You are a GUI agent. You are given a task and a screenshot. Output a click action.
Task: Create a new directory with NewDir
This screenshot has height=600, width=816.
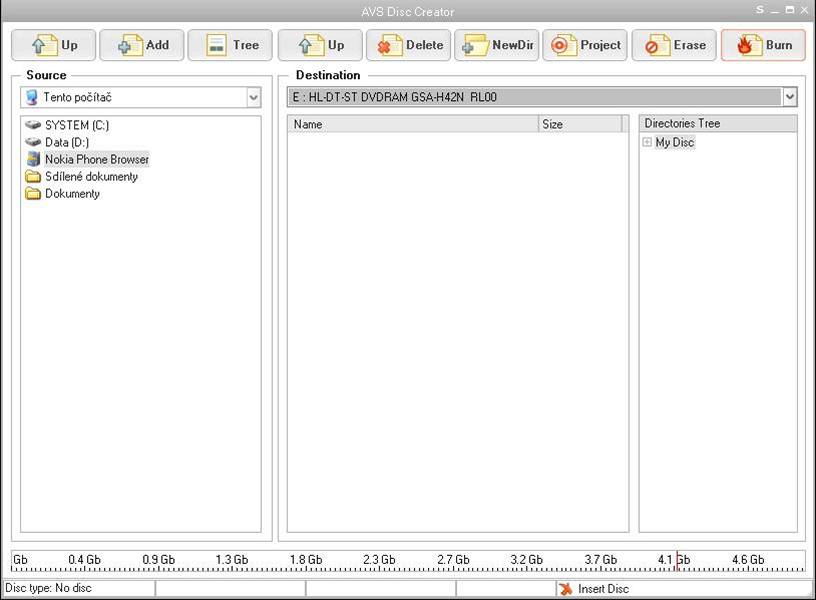pos(496,45)
